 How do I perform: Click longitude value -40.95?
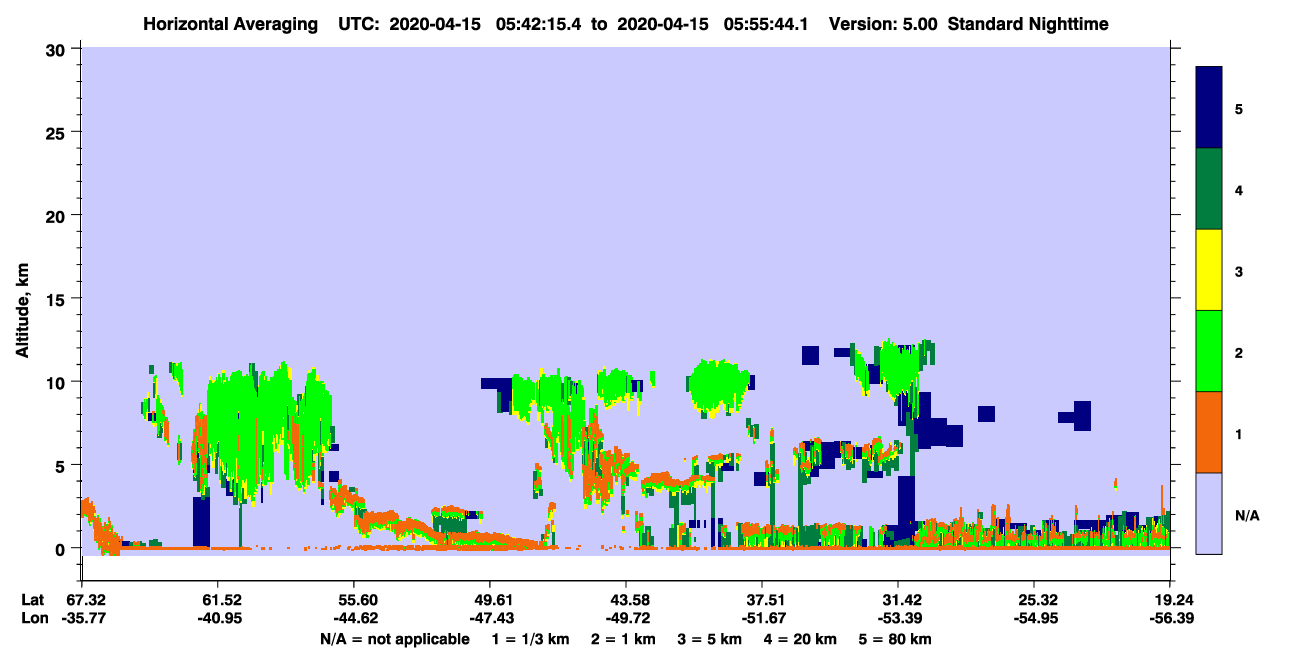coord(217,619)
